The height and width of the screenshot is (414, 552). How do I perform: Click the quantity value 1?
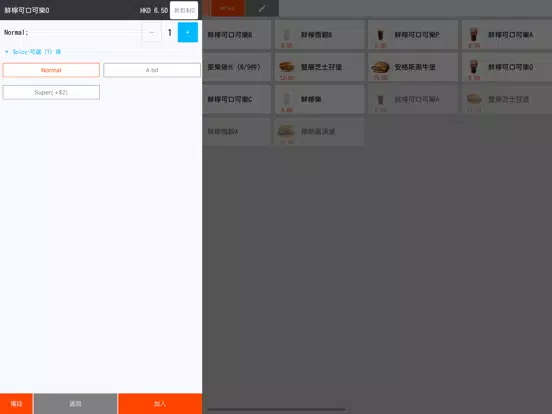coord(170,32)
